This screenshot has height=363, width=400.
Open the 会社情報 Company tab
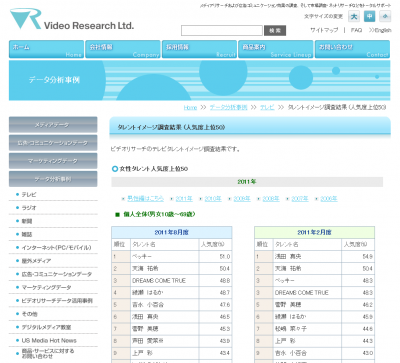coord(123,49)
